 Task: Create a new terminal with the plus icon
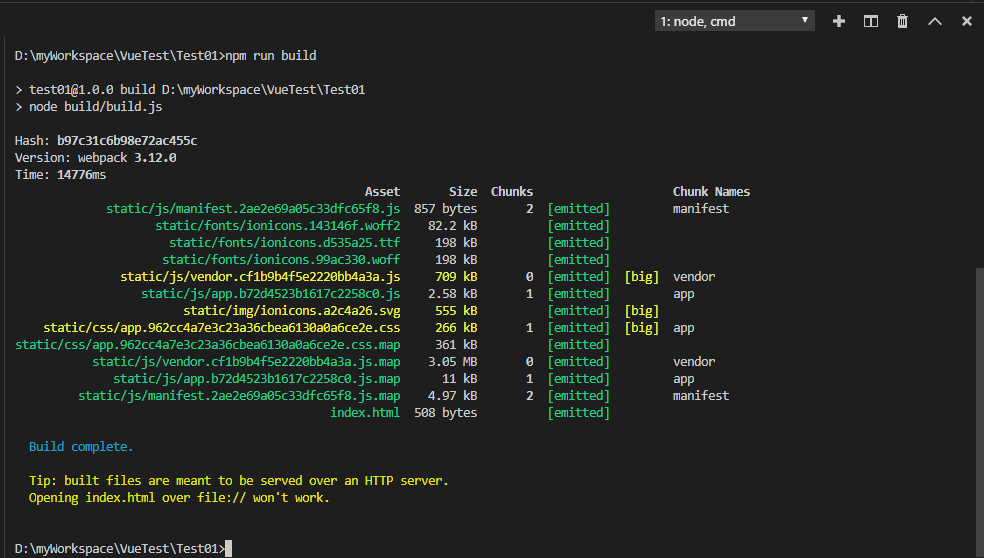point(838,21)
